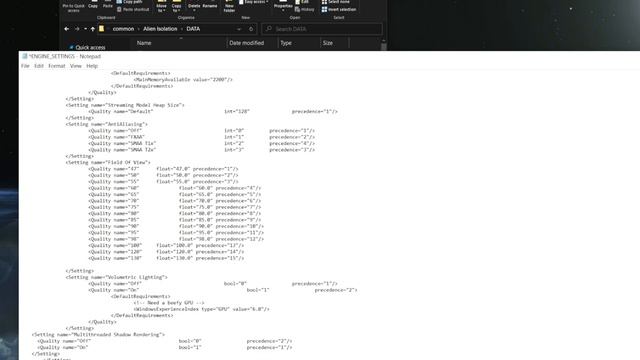Screen dimensions: 640x360
Task: Open the Edit menu in Notepad
Action: click(x=39, y=66)
